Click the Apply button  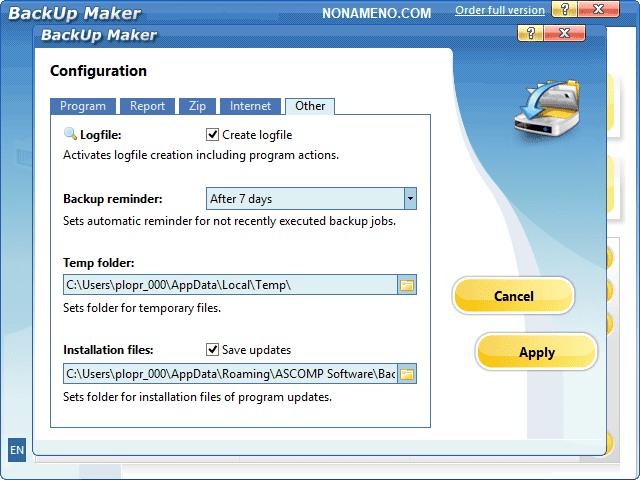[x=536, y=352]
